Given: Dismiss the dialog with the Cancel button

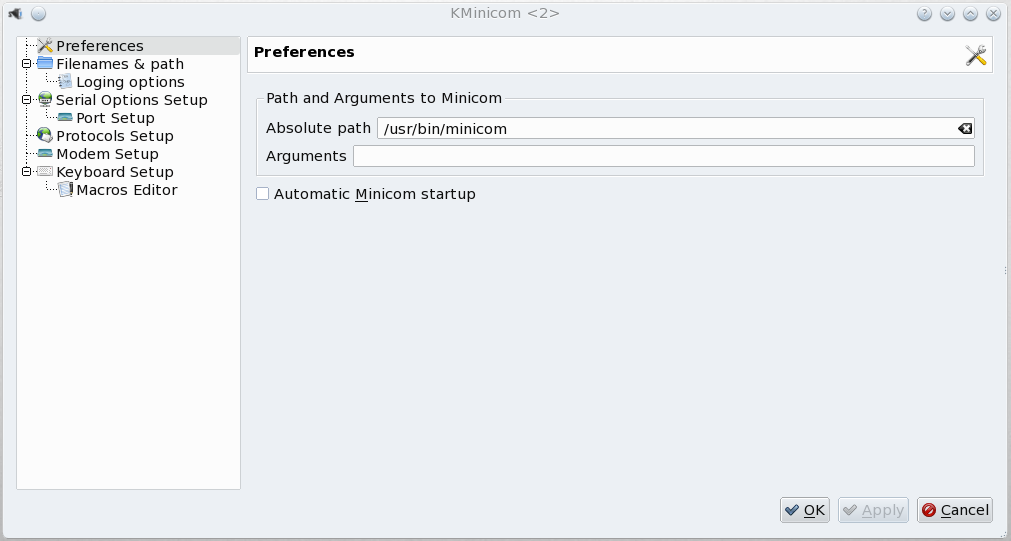Looking at the screenshot, I should point(955,510).
